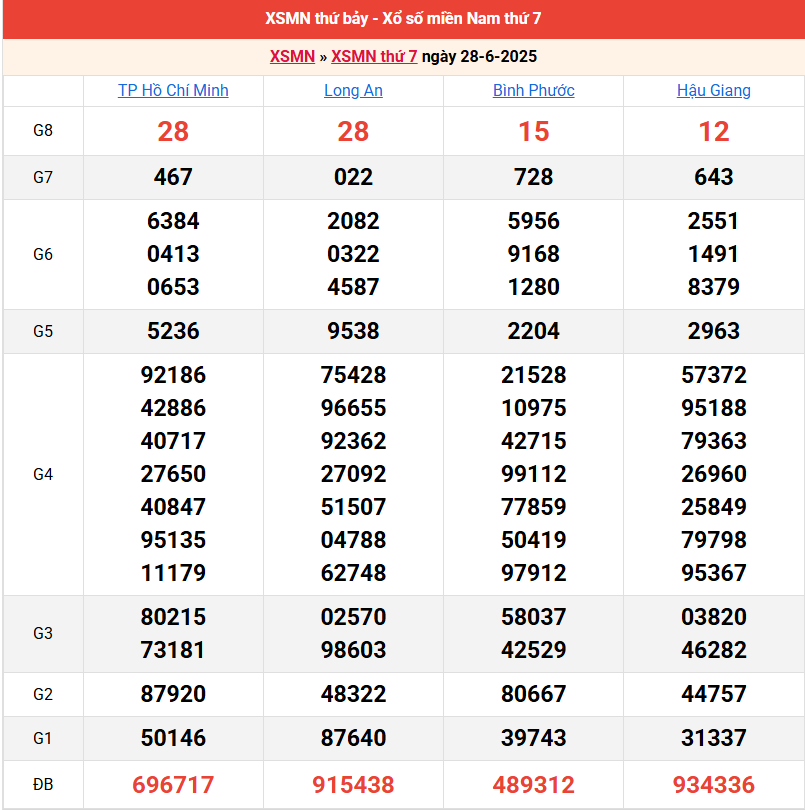
Task: Click the G8 row label
Action: [43, 131]
